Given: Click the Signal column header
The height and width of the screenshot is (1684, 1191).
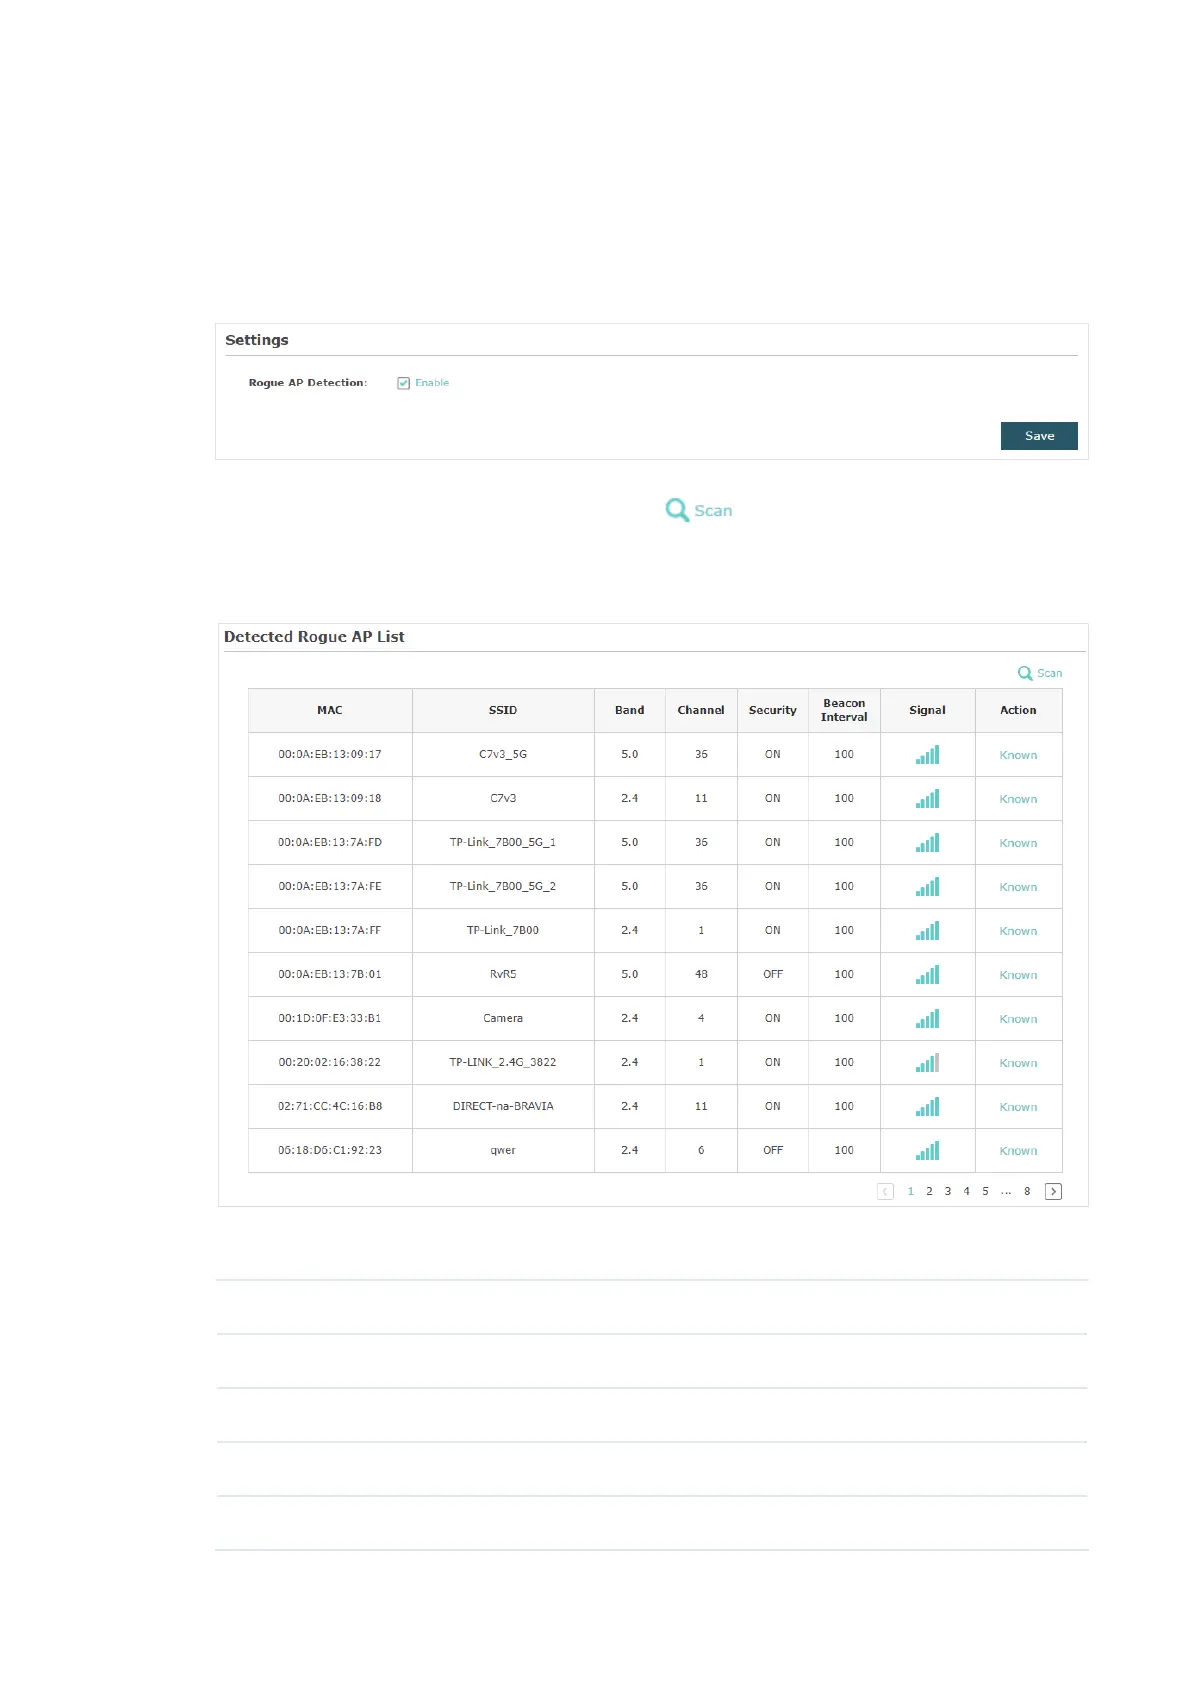Looking at the screenshot, I should [927, 710].
